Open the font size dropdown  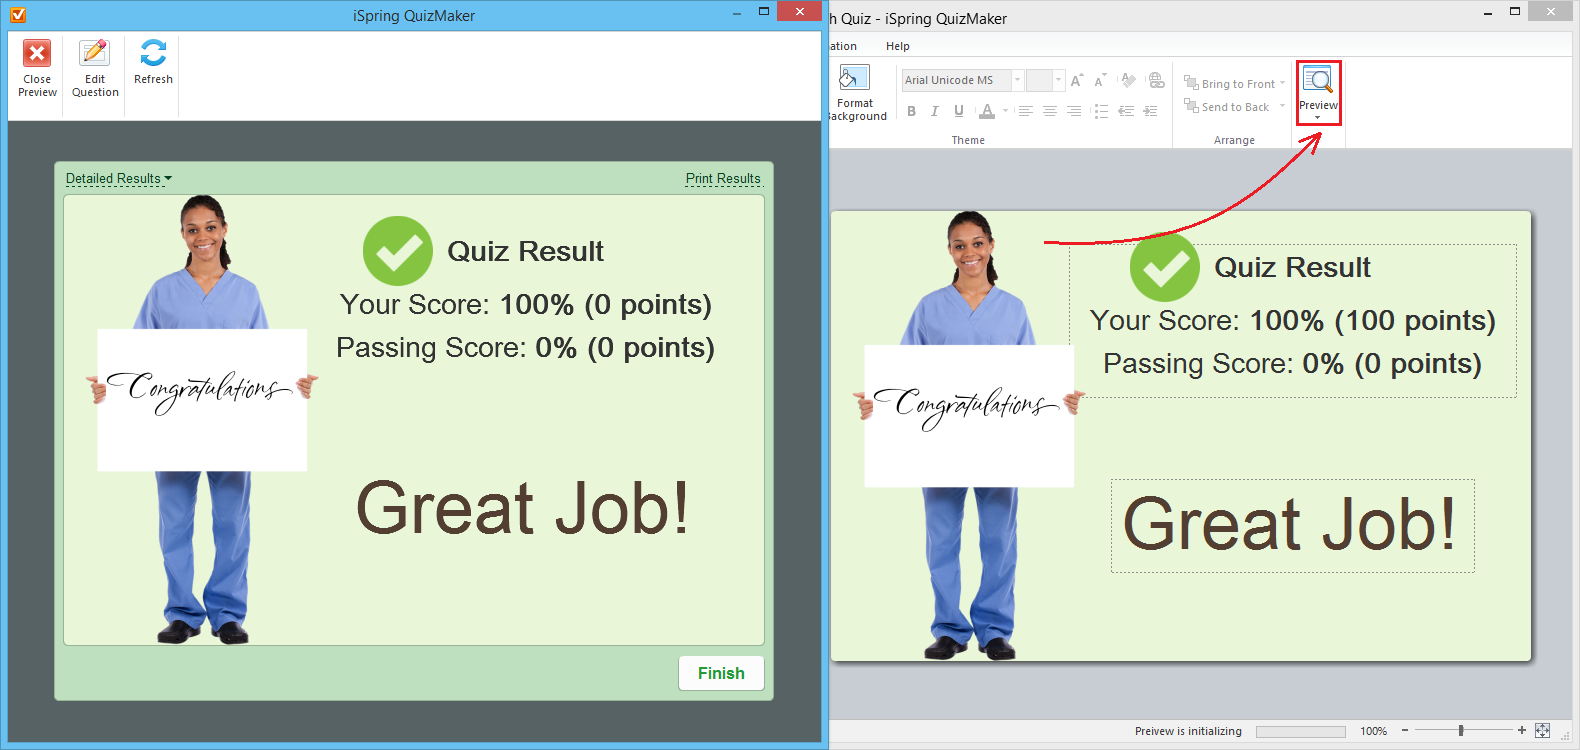coord(1058,80)
